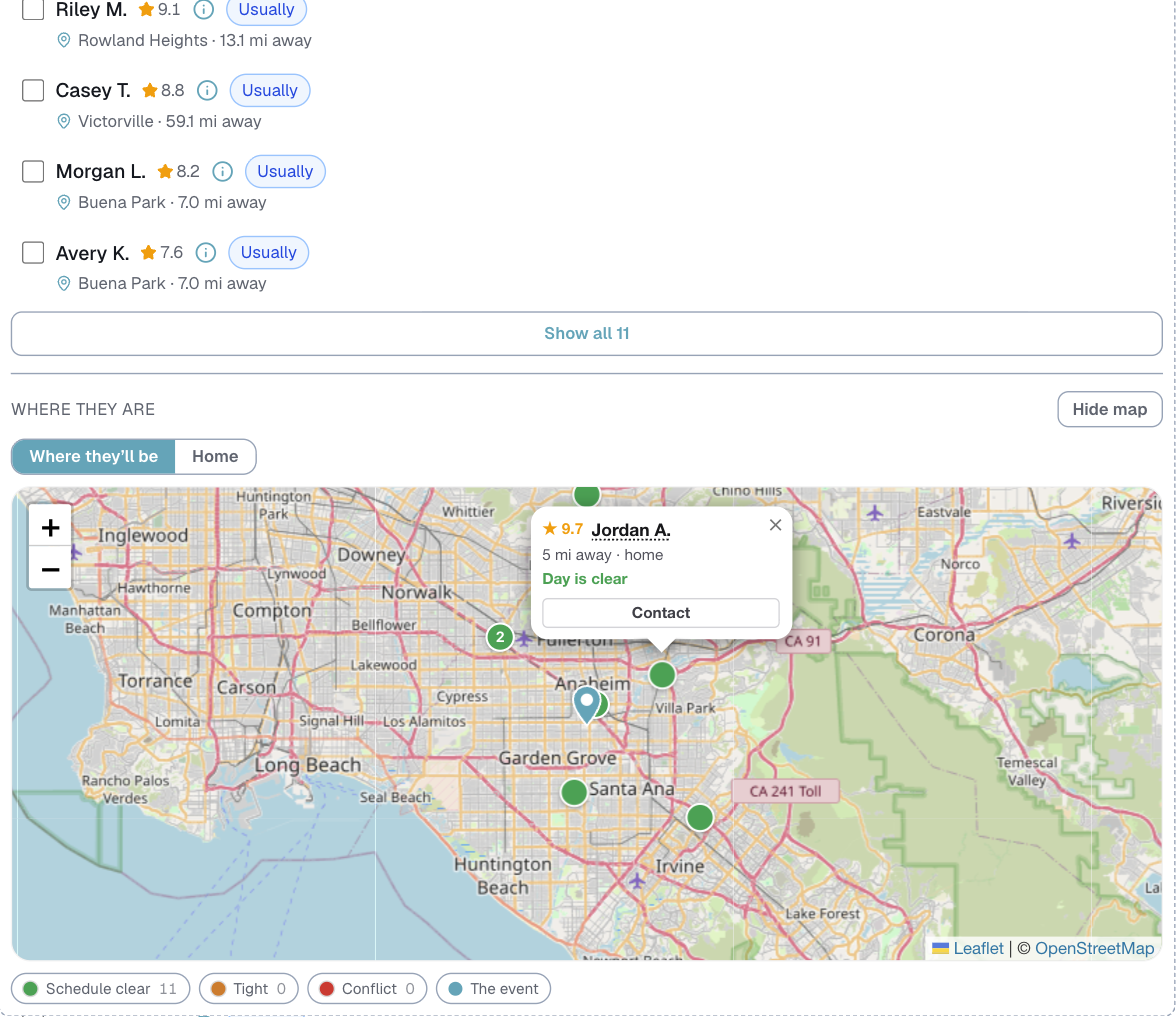Check the box for Morgan L.
This screenshot has width=1176, height=1017.
33,171
